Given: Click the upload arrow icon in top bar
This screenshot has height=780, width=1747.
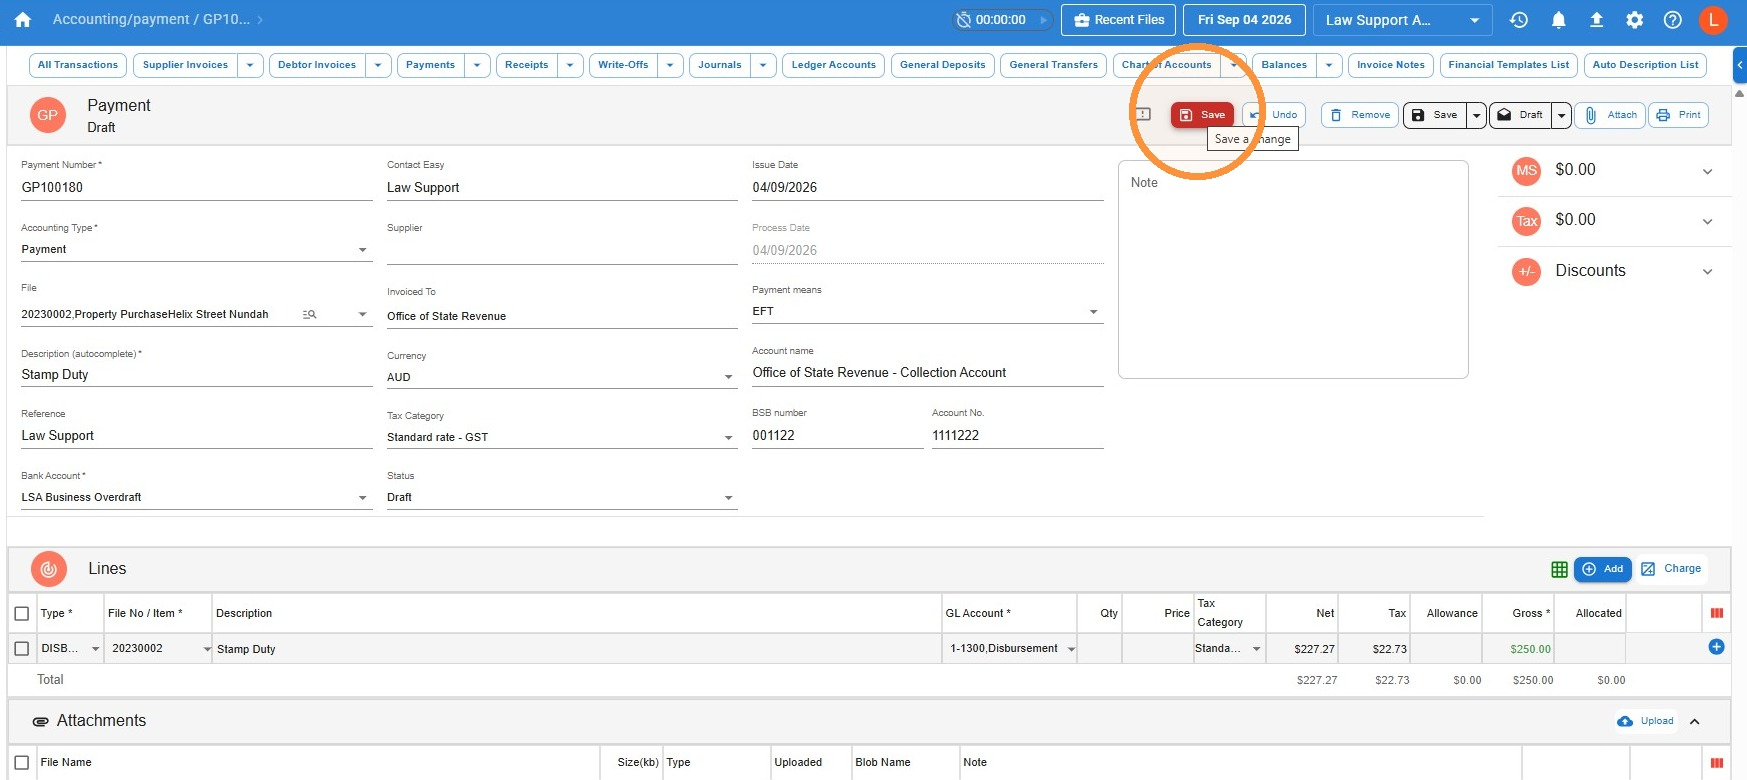Looking at the screenshot, I should pyautogui.click(x=1596, y=20).
